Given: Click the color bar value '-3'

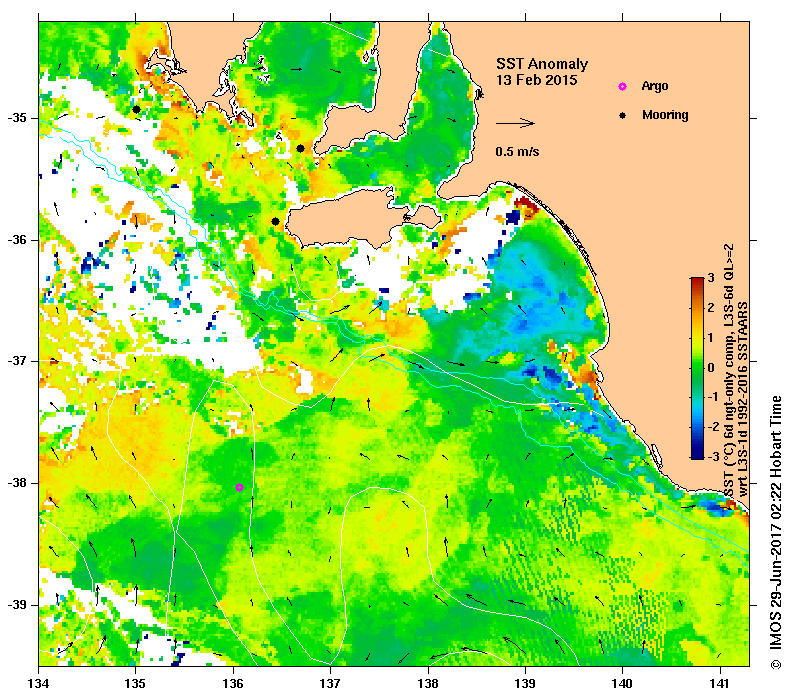Looking at the screenshot, I should point(712,456).
